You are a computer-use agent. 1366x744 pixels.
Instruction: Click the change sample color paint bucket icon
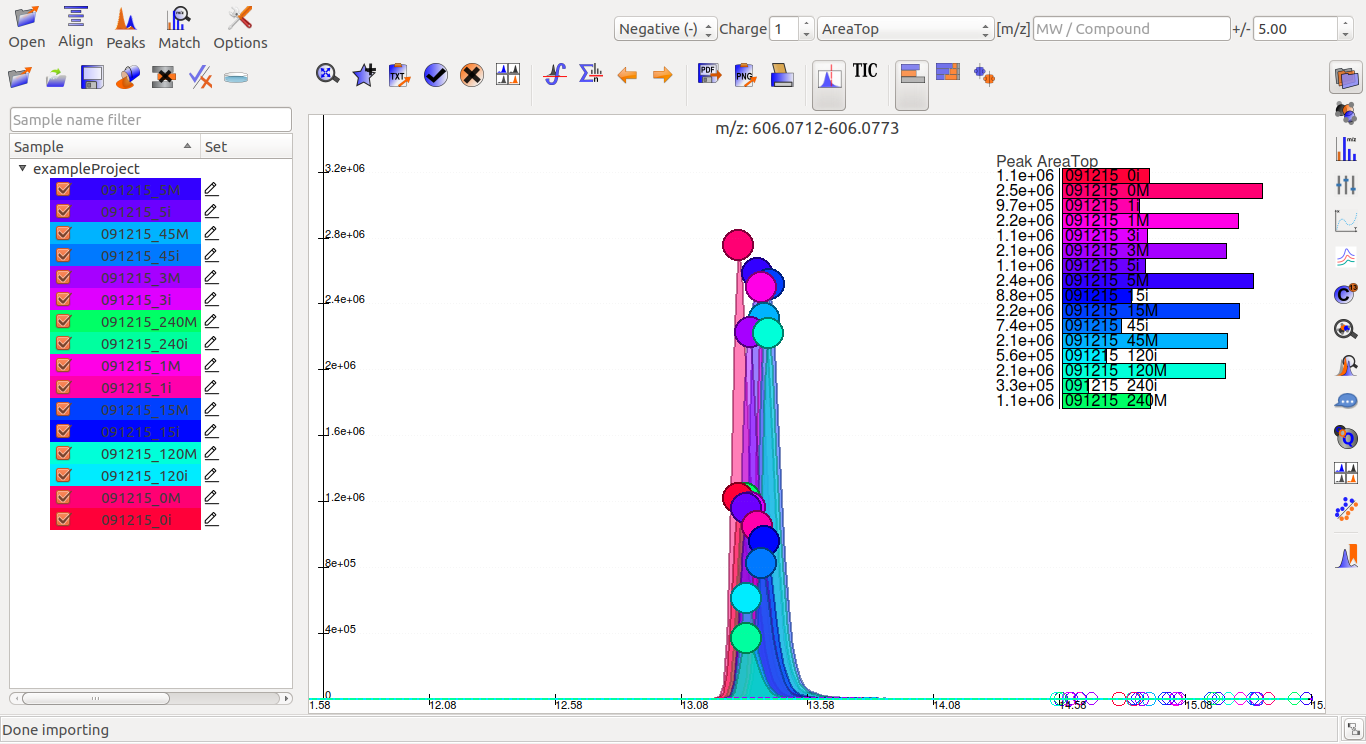click(128, 76)
